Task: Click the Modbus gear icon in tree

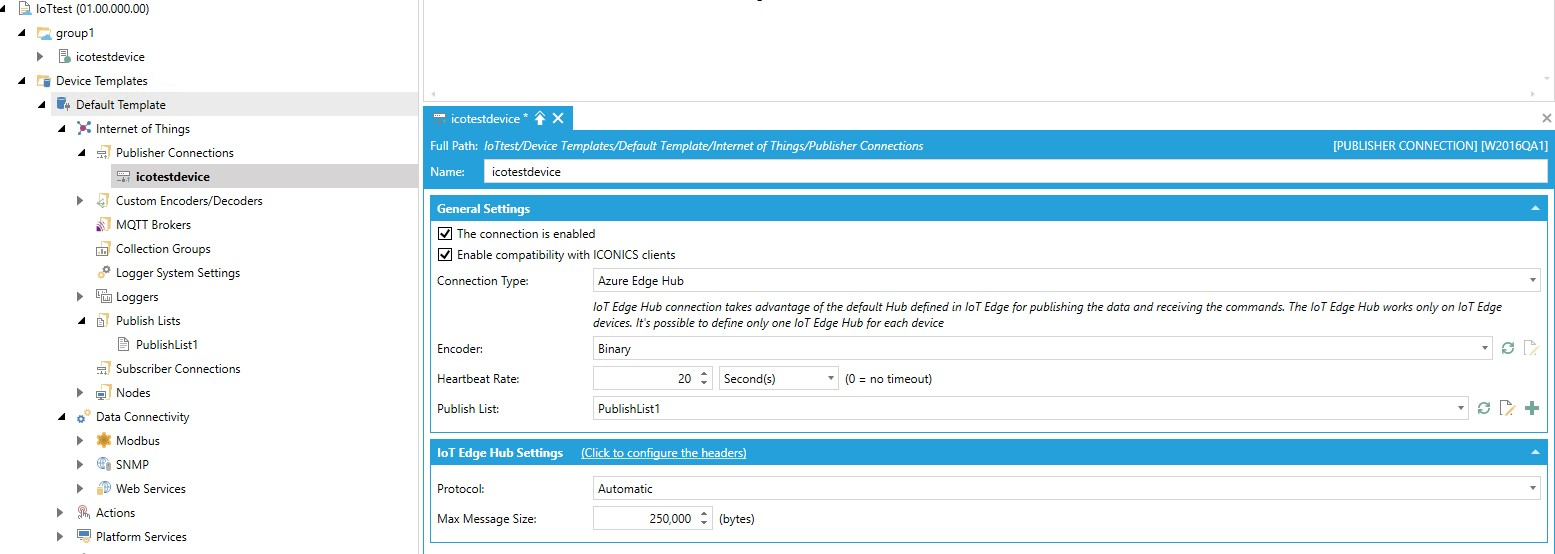Action: pyautogui.click(x=103, y=441)
